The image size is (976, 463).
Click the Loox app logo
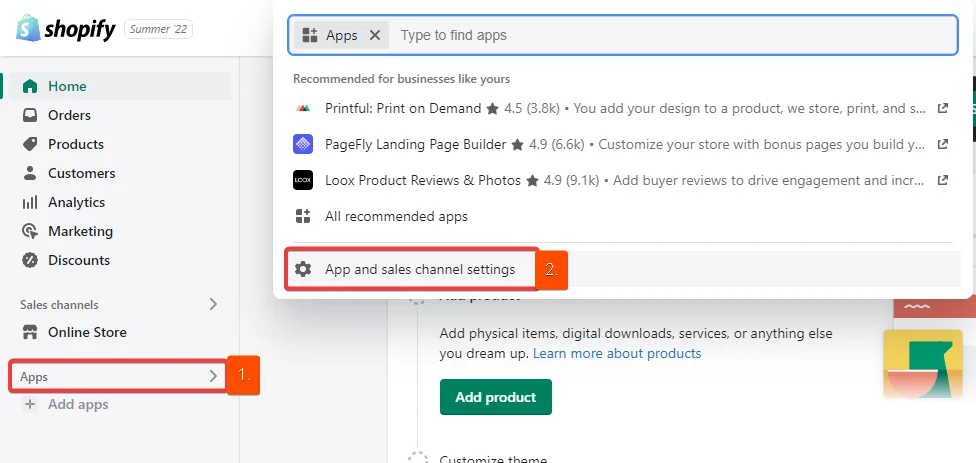point(303,180)
